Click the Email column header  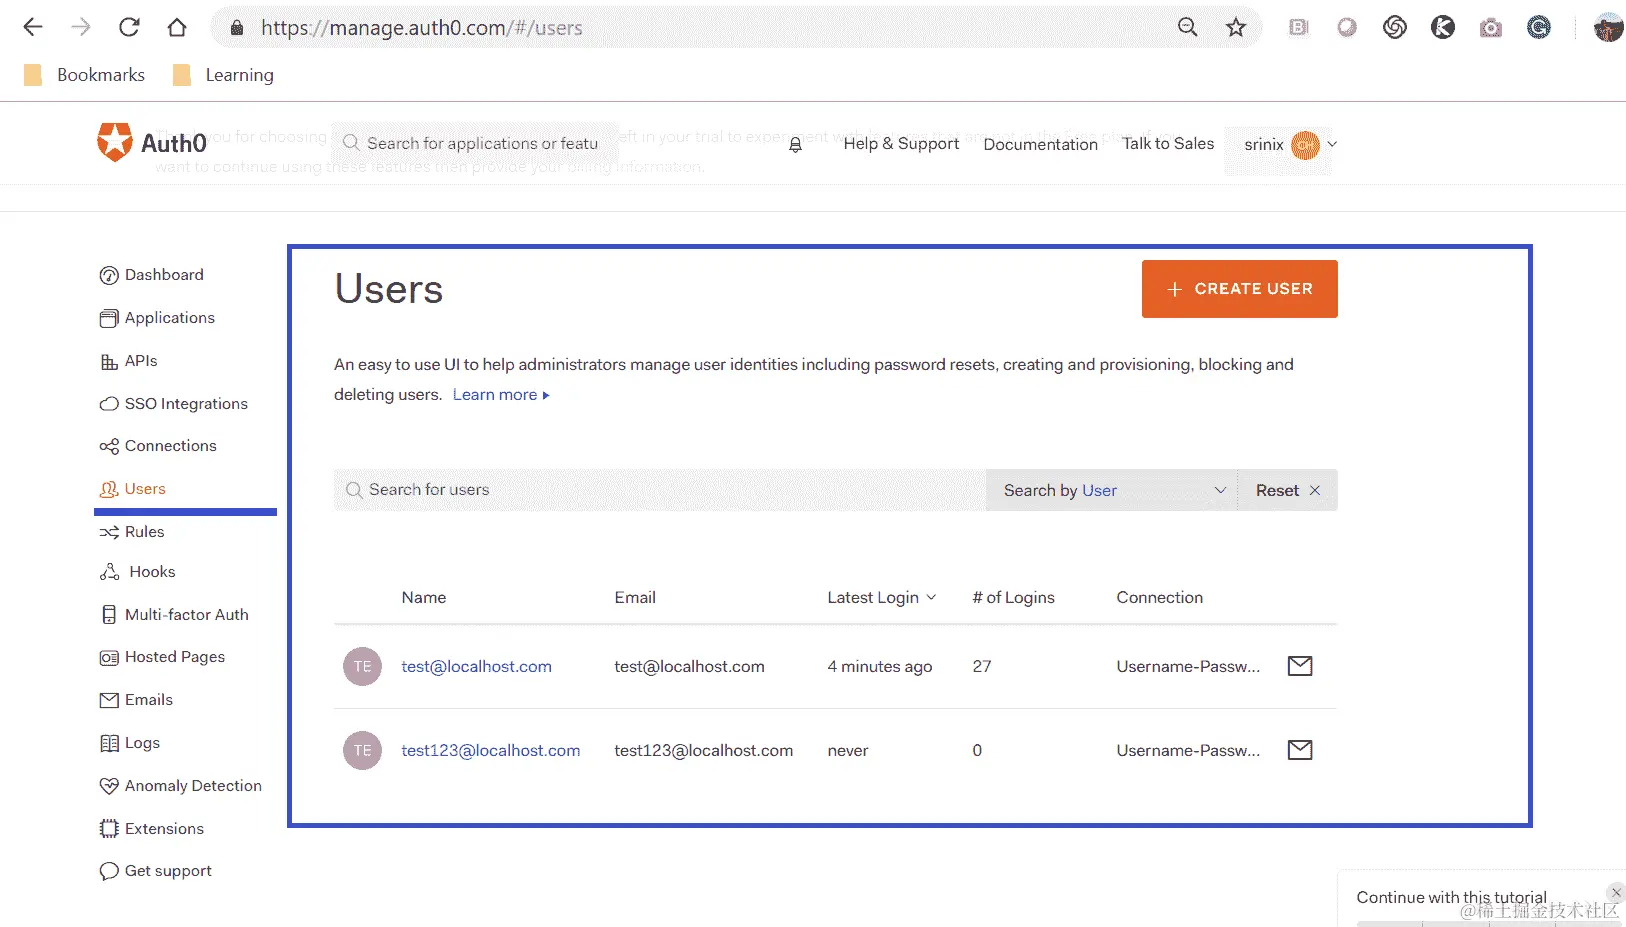point(635,597)
